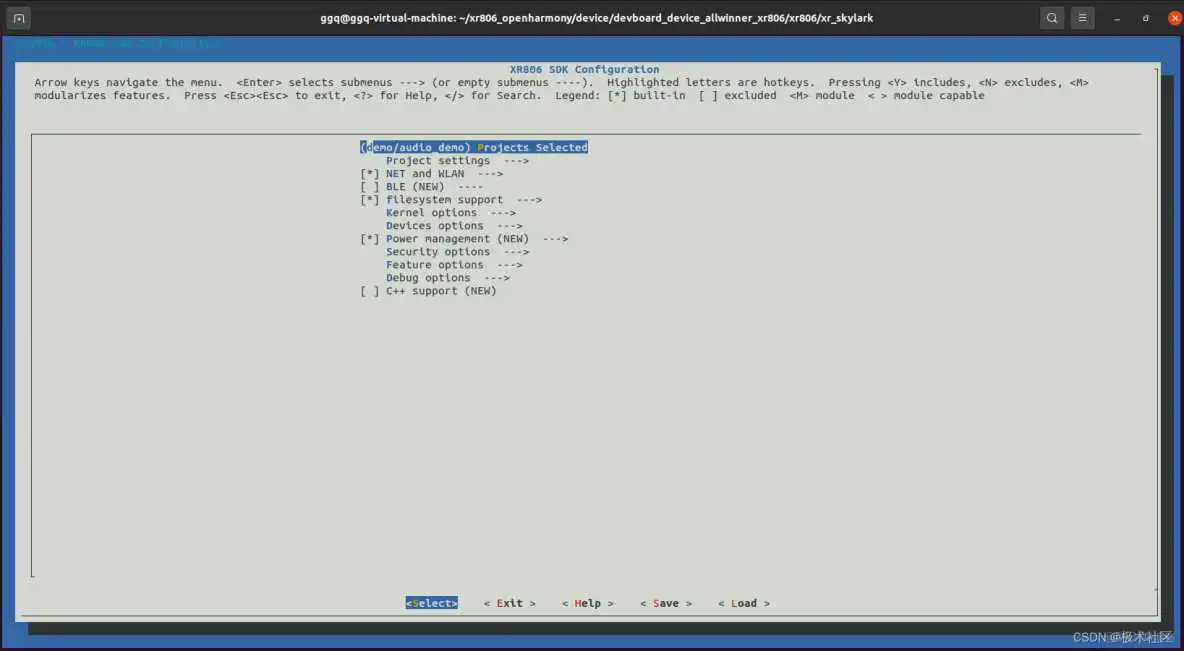Enable the BLE (NEW) option

[x=370, y=187]
